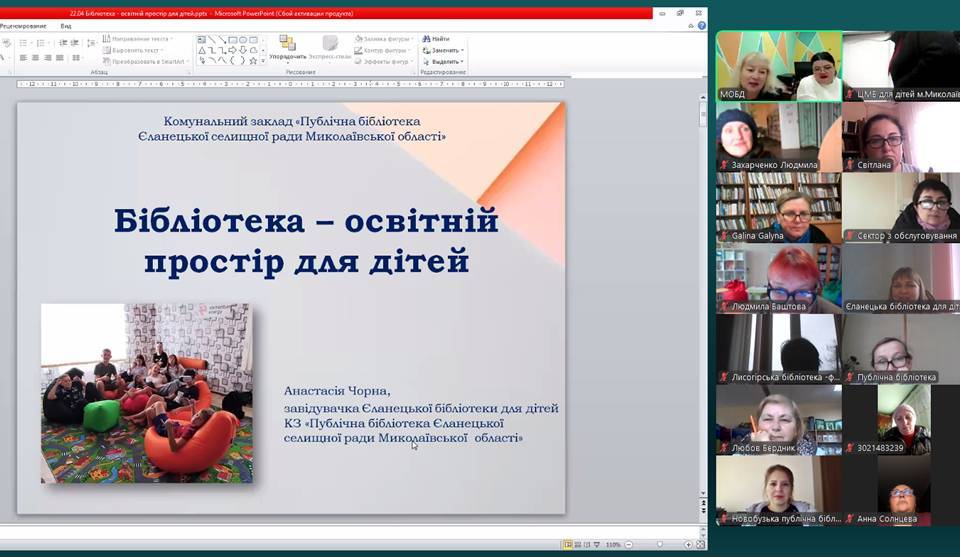The image size is (960, 557).
Task: Open the Вид (View) ribbon tab
Action: (x=66, y=25)
